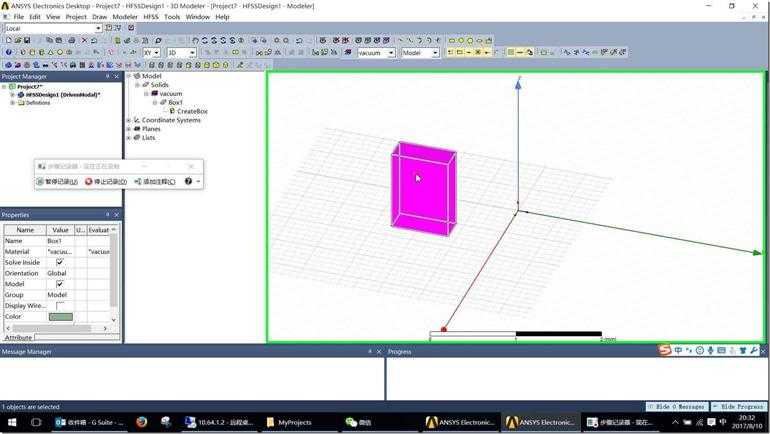The width and height of the screenshot is (770, 434).
Task: Select Box1 in the model tree
Action: click(175, 103)
